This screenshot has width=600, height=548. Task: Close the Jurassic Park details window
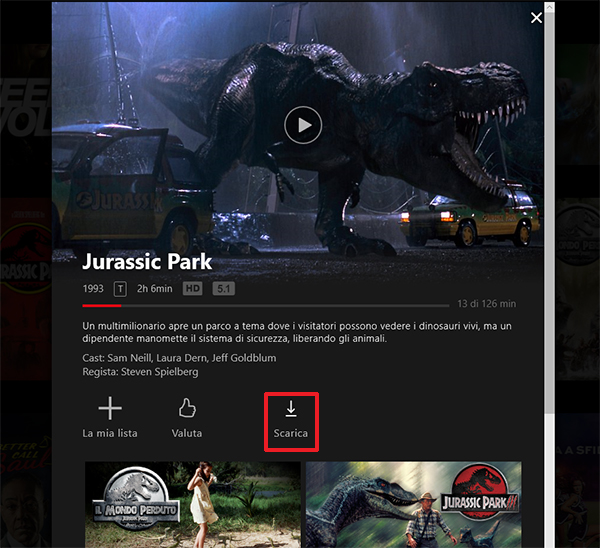pyautogui.click(x=537, y=18)
